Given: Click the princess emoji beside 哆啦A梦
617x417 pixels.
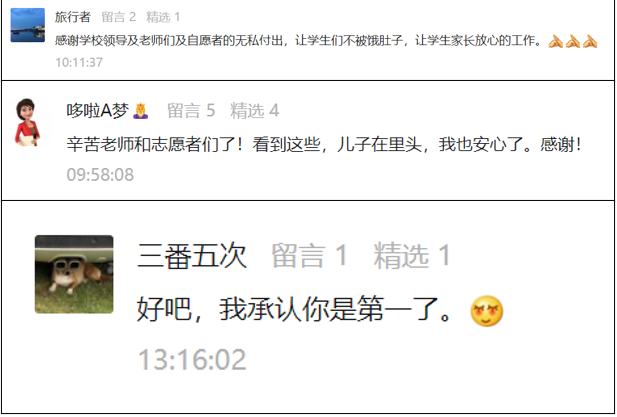Looking at the screenshot, I should [140, 111].
